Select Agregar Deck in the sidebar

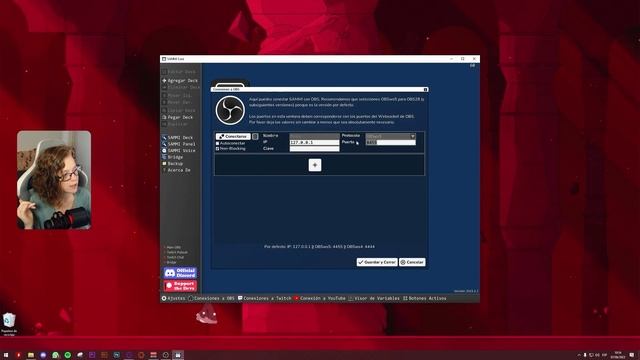point(180,81)
